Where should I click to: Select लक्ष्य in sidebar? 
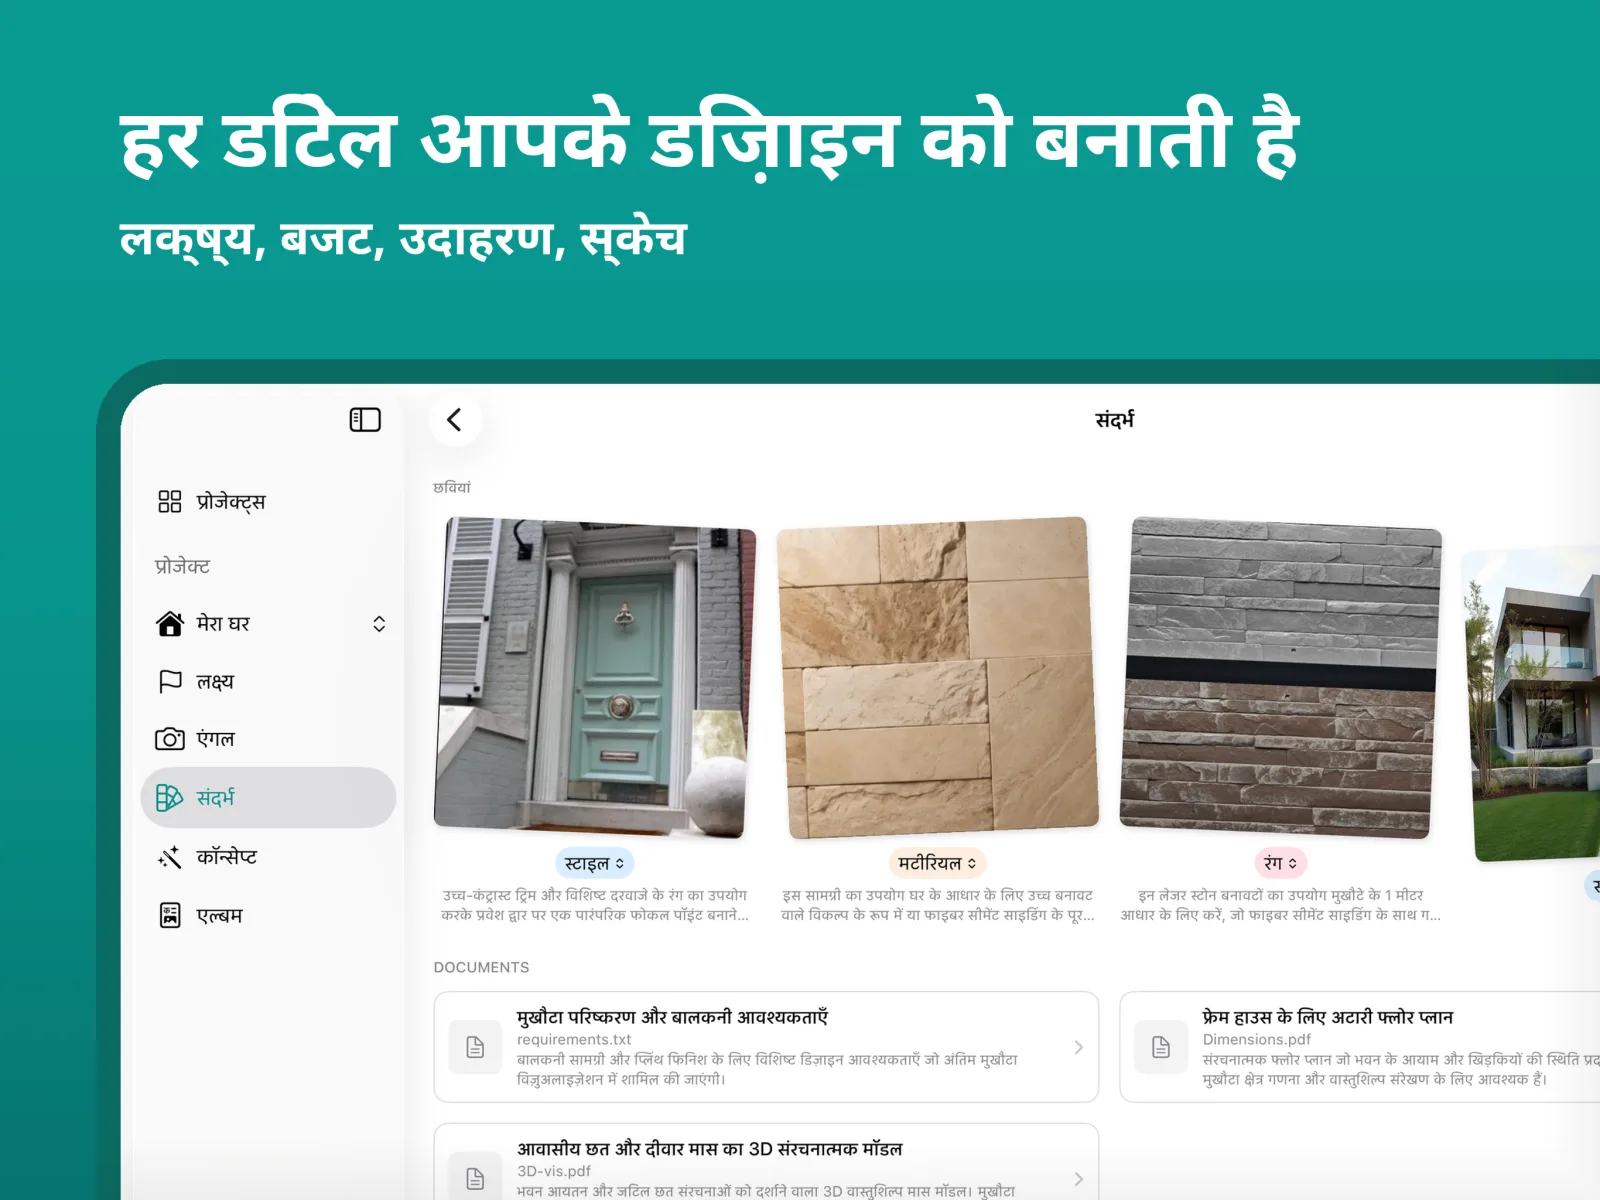268,682
